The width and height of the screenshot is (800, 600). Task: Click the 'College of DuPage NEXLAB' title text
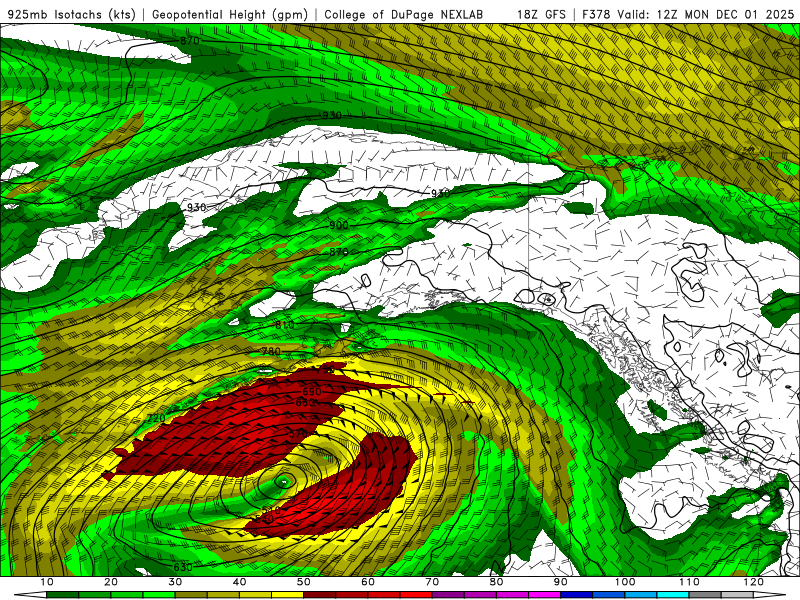pos(404,14)
